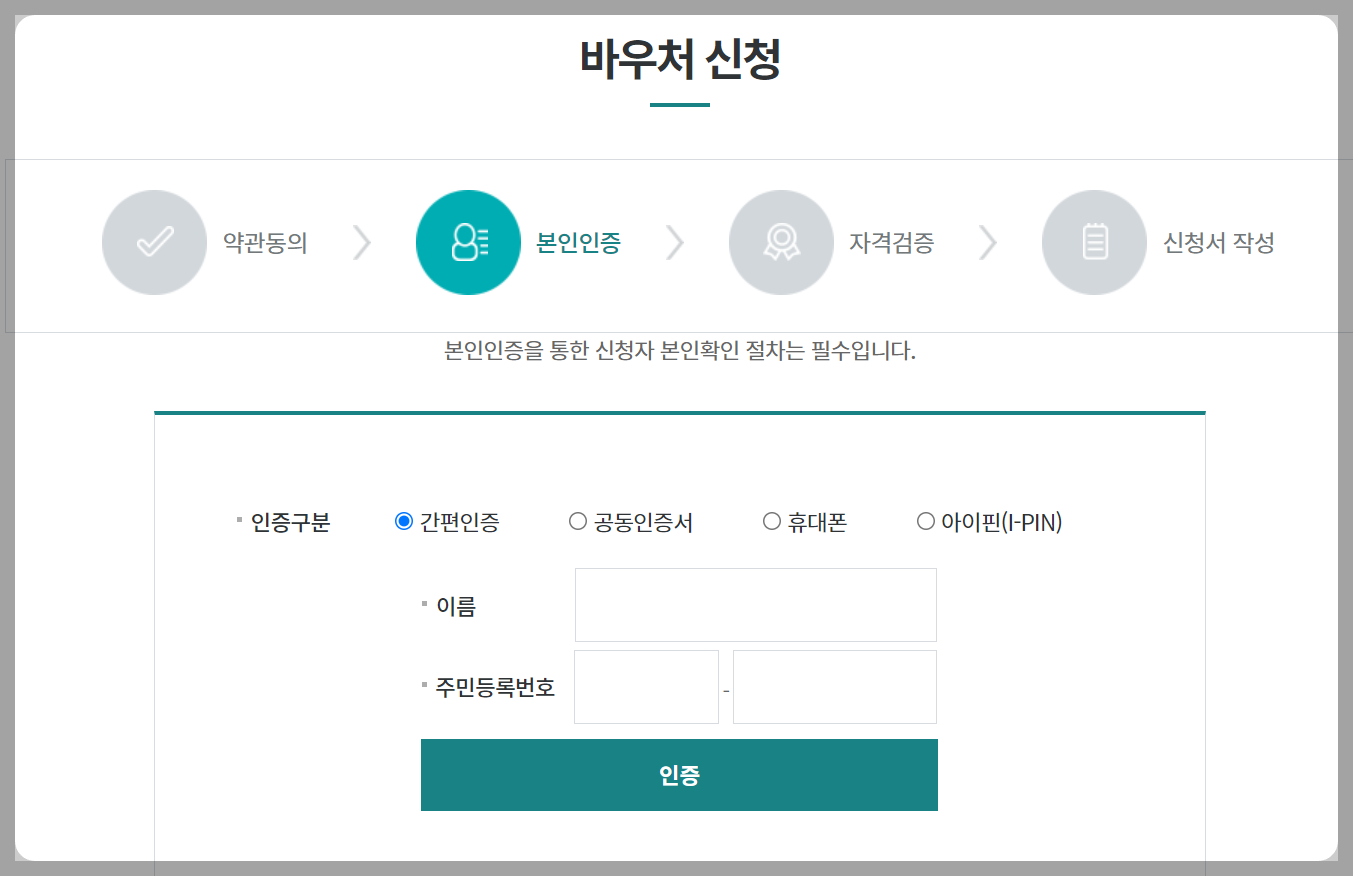Viewport: 1353px width, 876px height.
Task: Click into the 이름 name field
Action: pyautogui.click(x=755, y=604)
